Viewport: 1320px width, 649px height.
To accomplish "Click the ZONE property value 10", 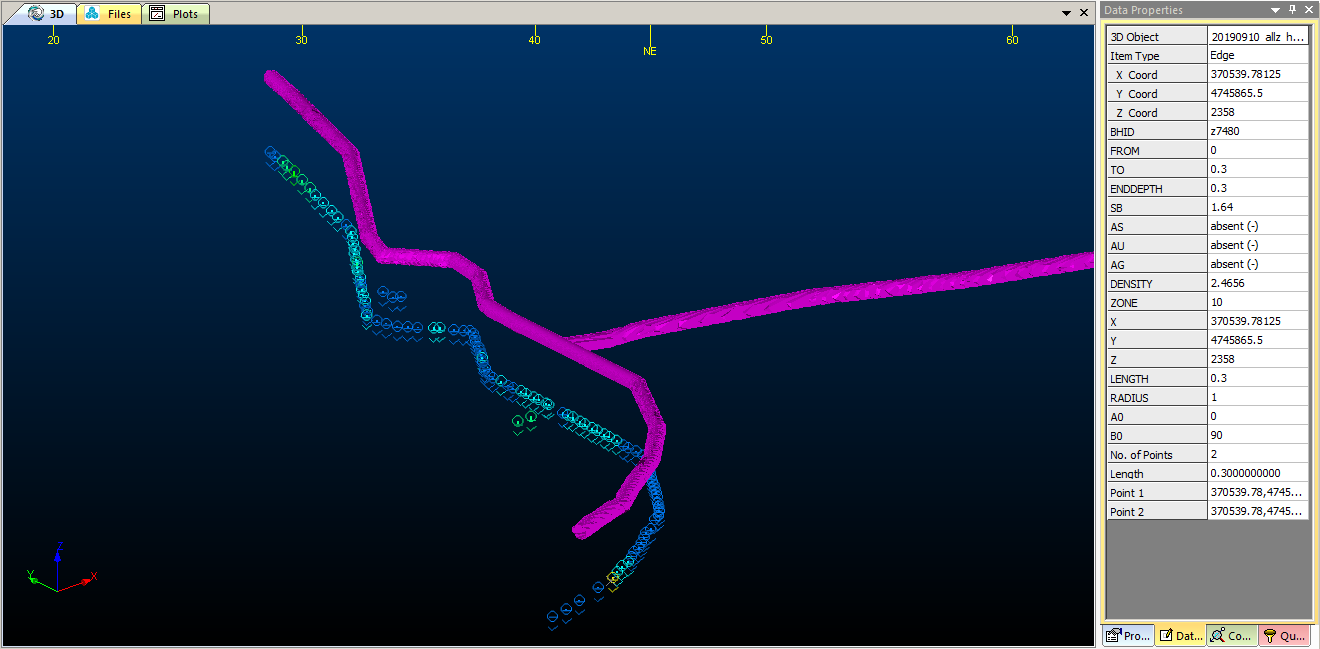I will click(1257, 303).
